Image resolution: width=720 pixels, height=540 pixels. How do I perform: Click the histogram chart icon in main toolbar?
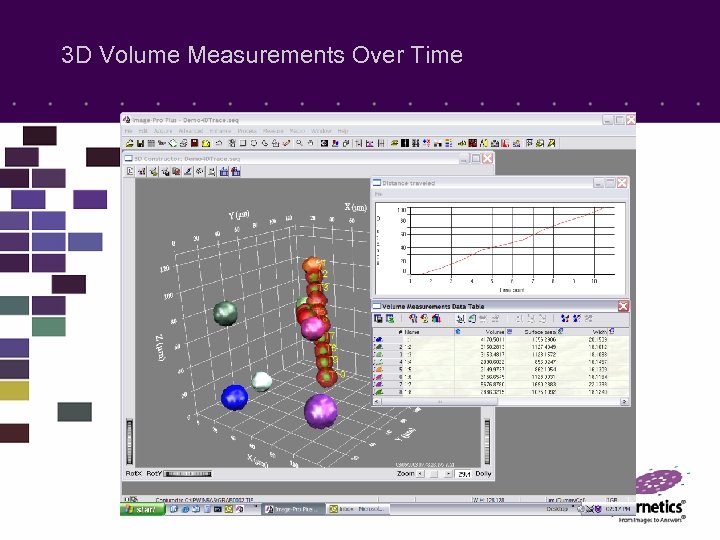tap(370, 143)
